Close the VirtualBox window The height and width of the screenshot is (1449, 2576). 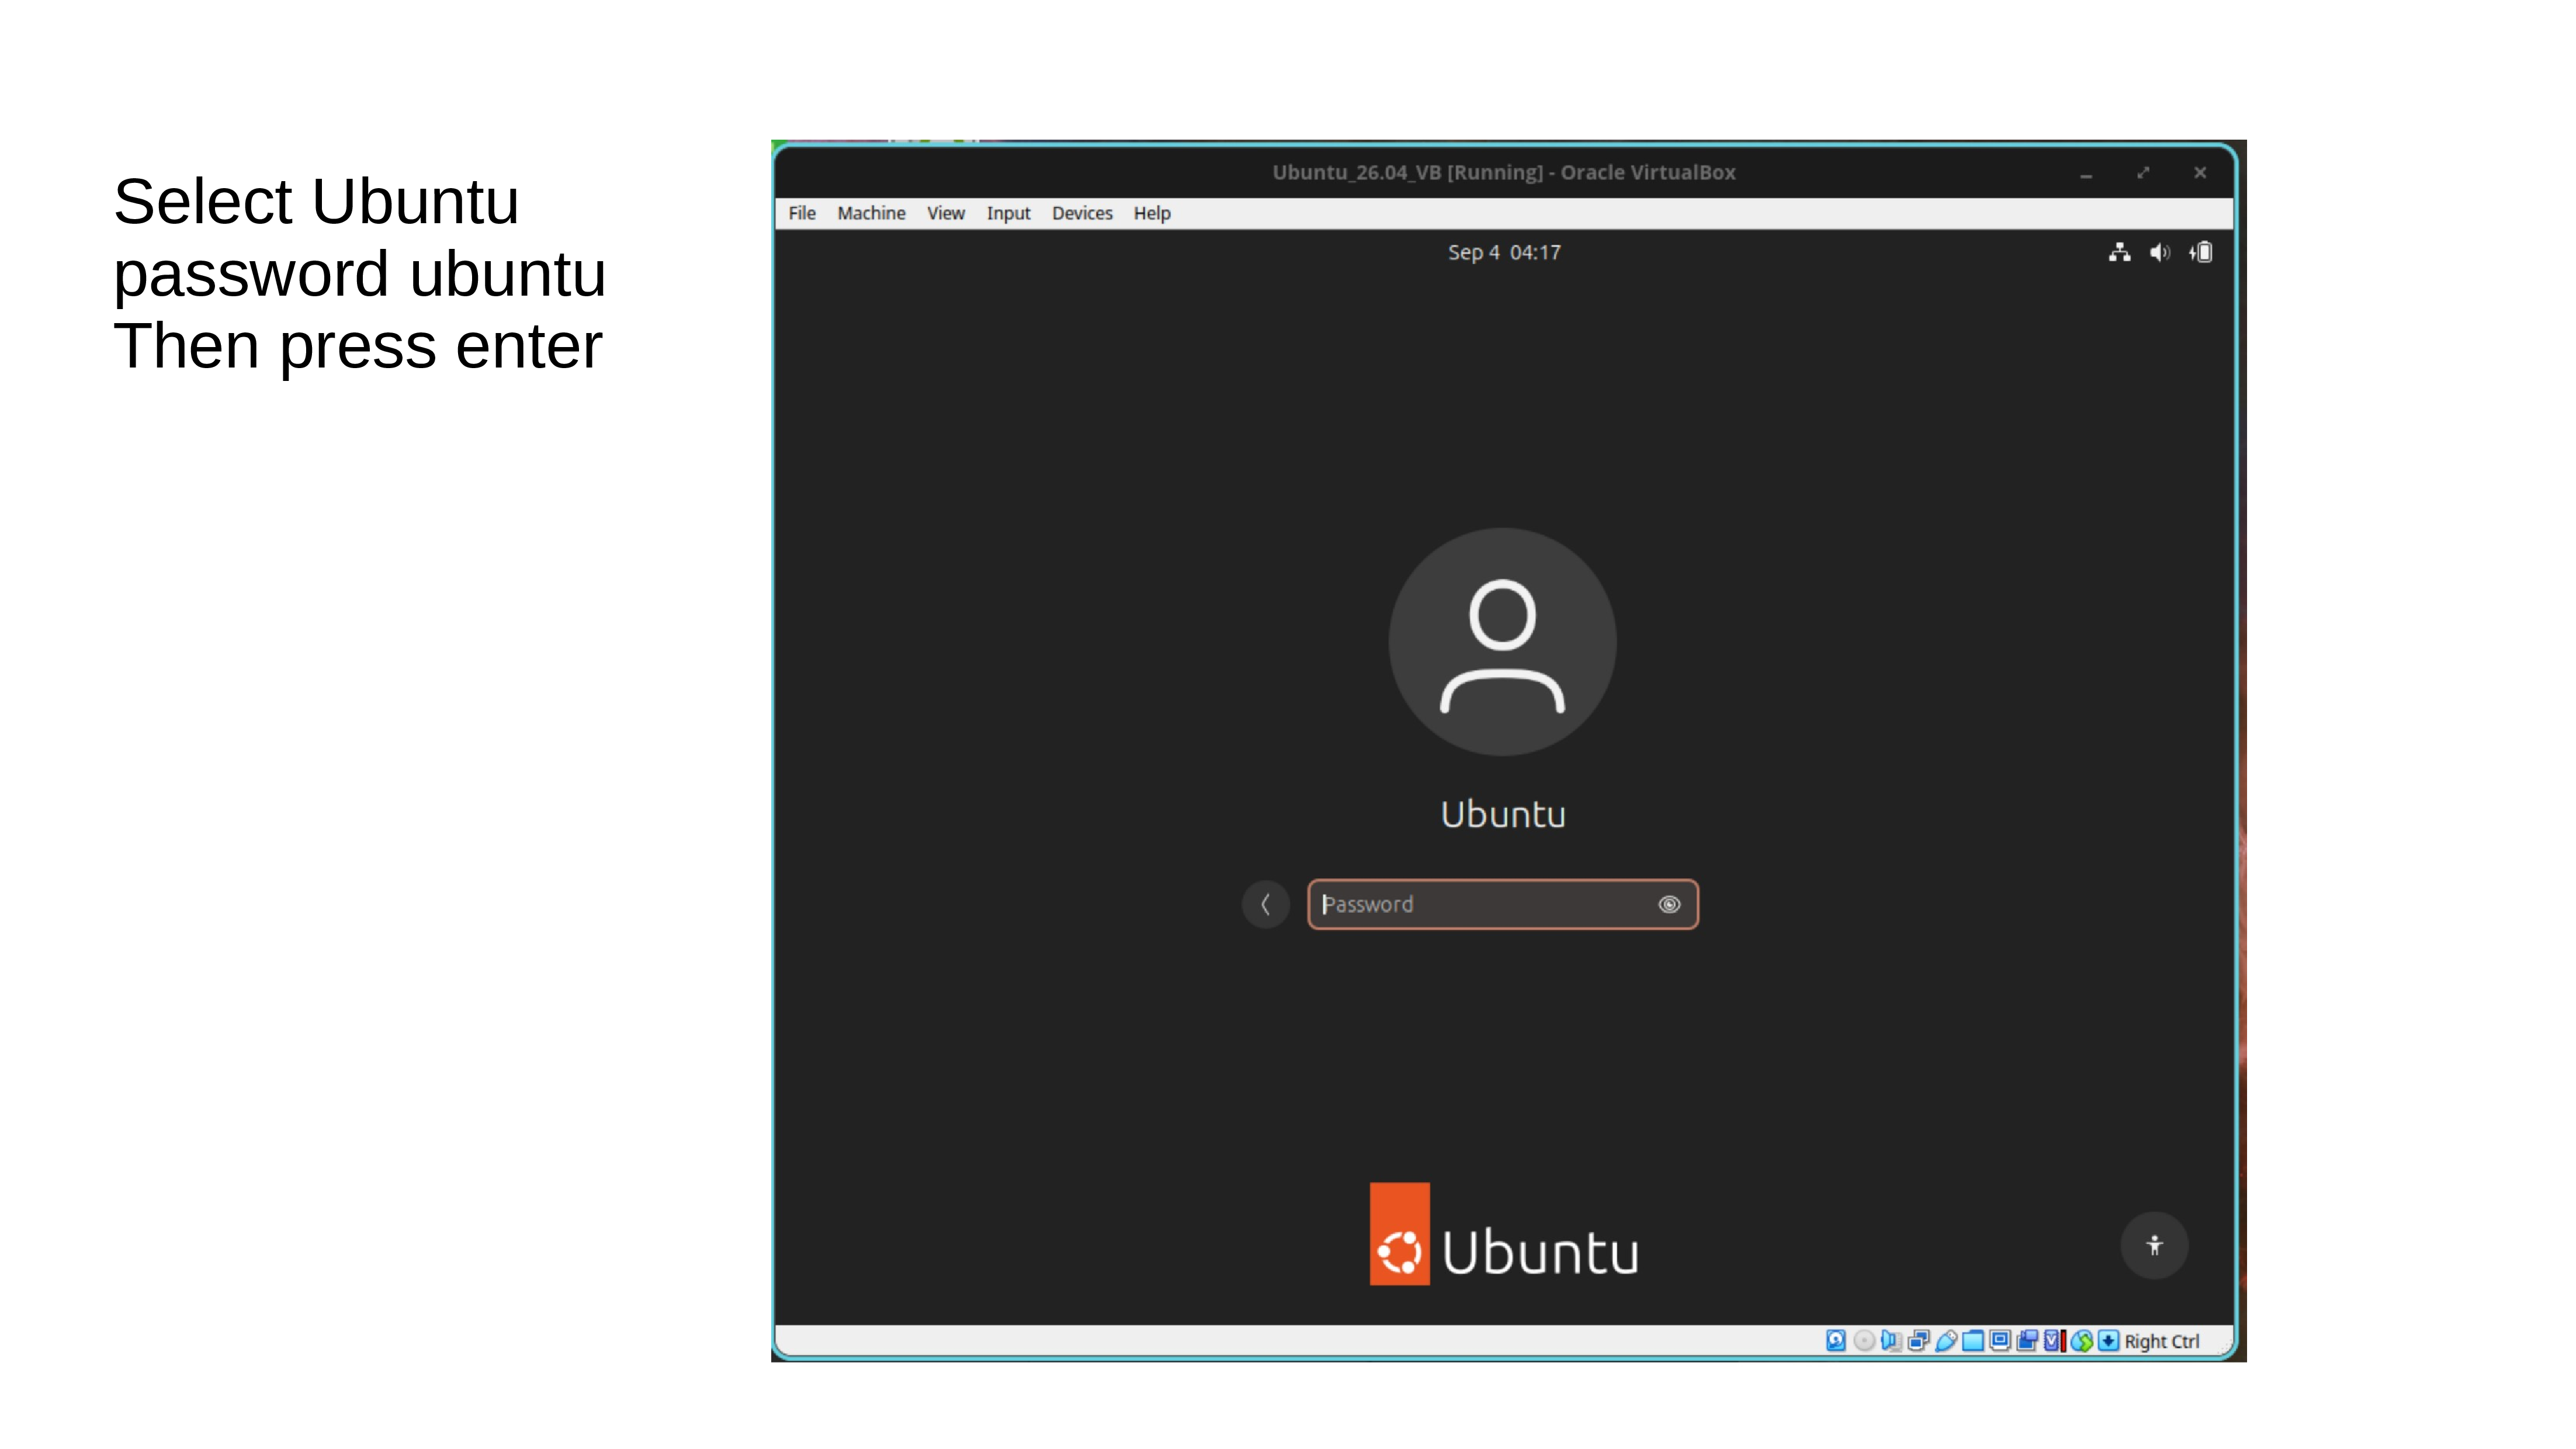click(x=2200, y=173)
